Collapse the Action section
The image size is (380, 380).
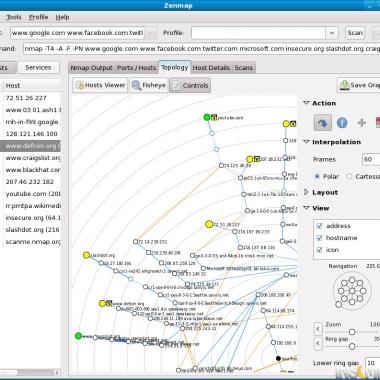306,103
